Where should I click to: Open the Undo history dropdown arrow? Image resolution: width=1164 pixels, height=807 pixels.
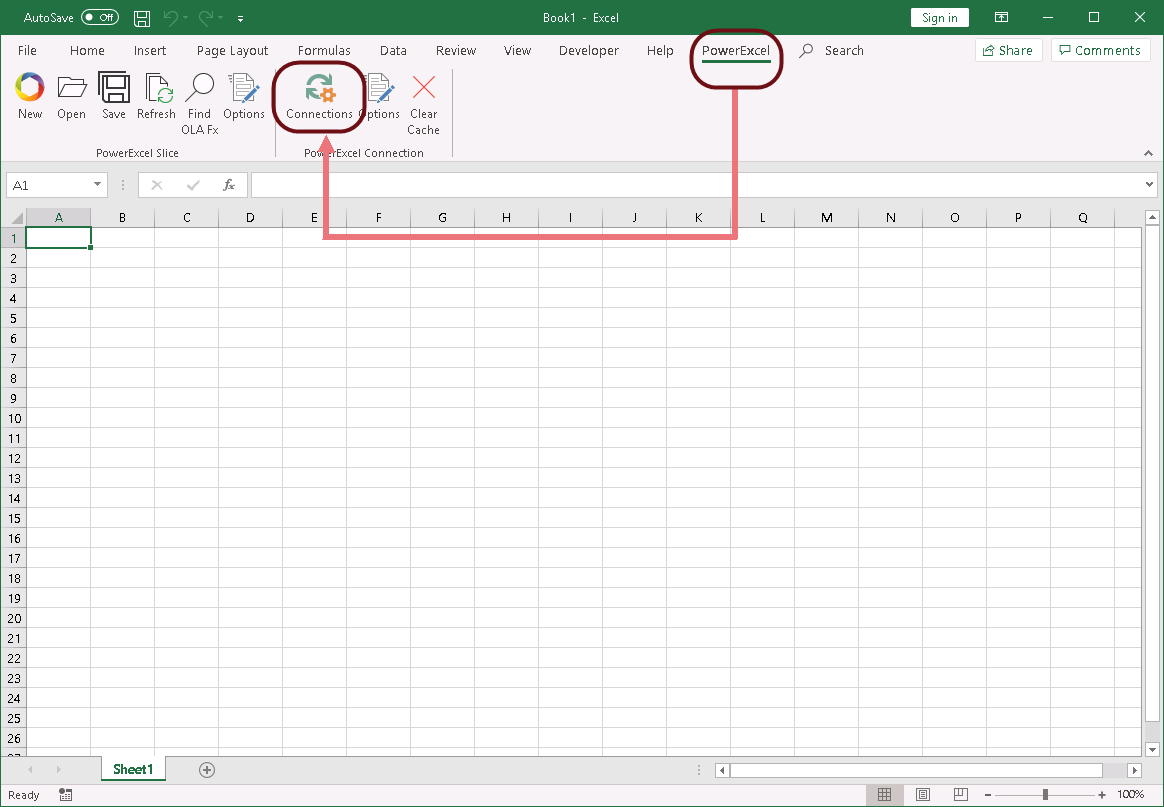click(186, 18)
